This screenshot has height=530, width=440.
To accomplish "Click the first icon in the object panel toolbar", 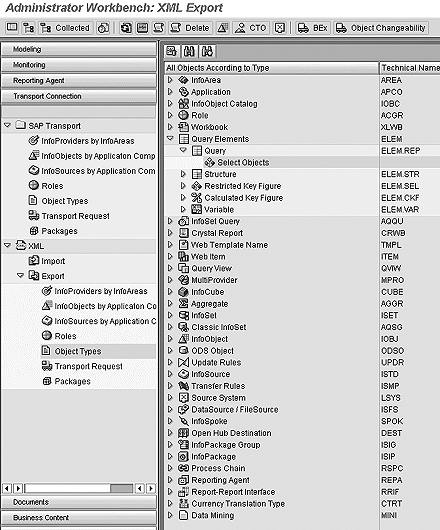I will click(x=172, y=52).
